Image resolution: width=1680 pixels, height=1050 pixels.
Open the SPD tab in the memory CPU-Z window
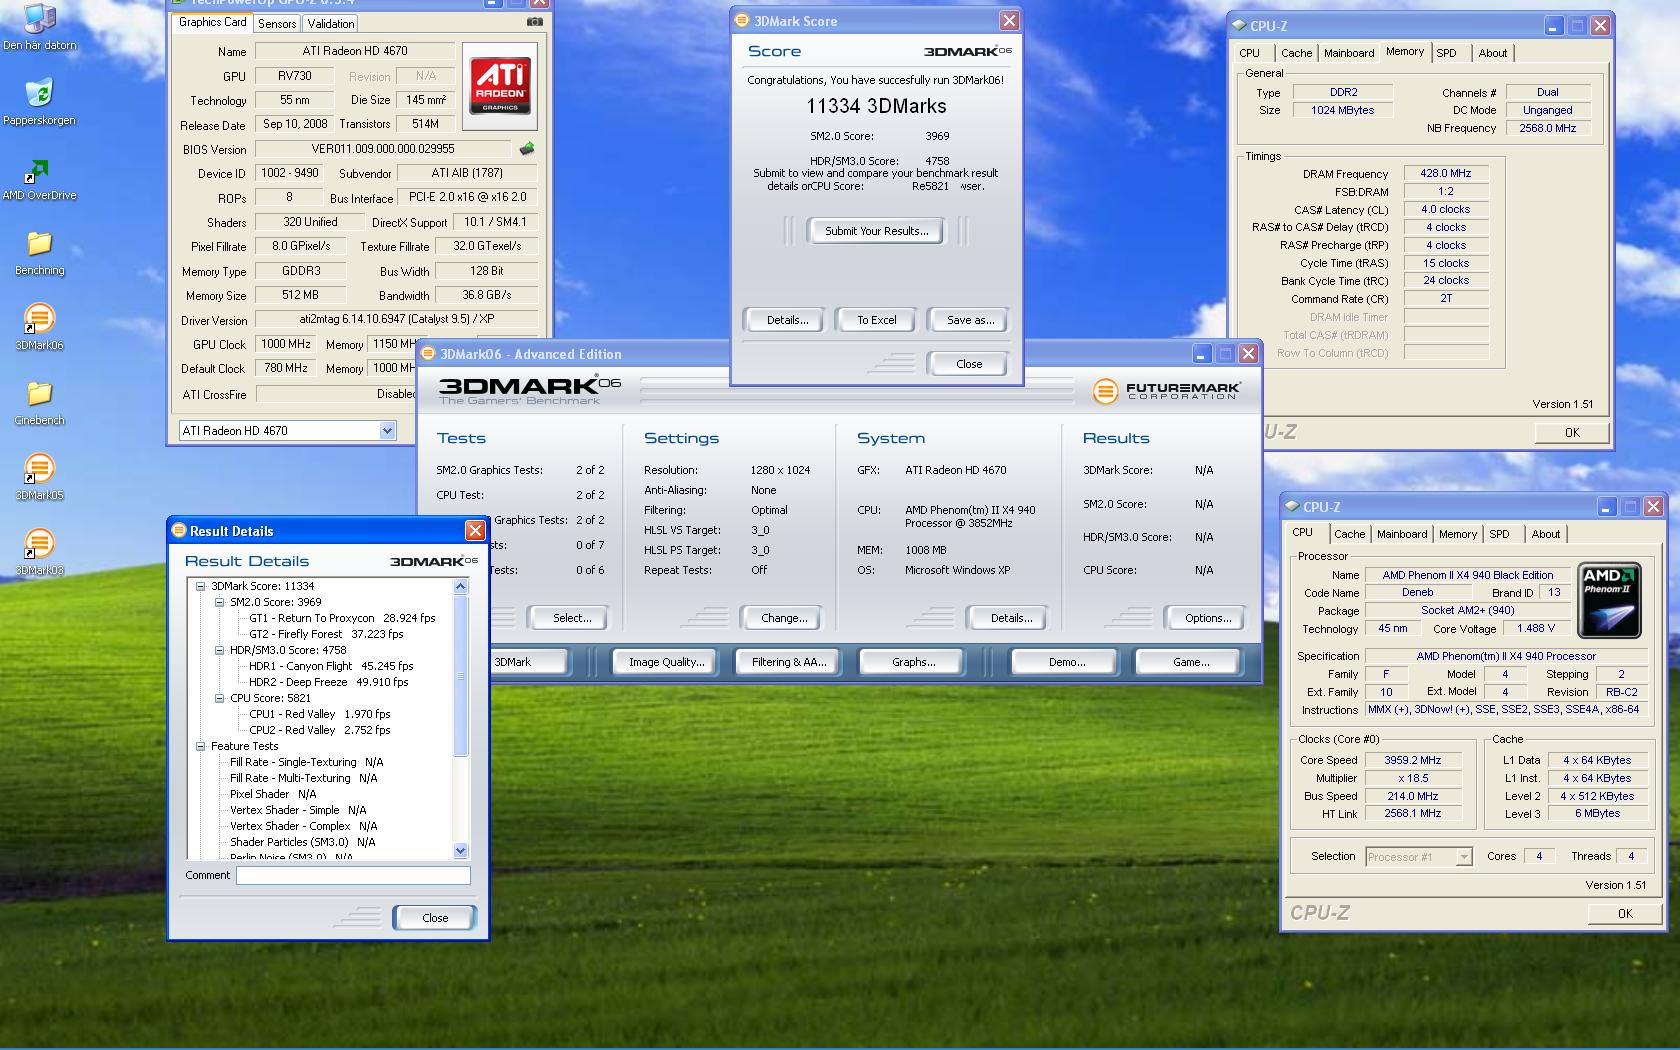click(1446, 53)
